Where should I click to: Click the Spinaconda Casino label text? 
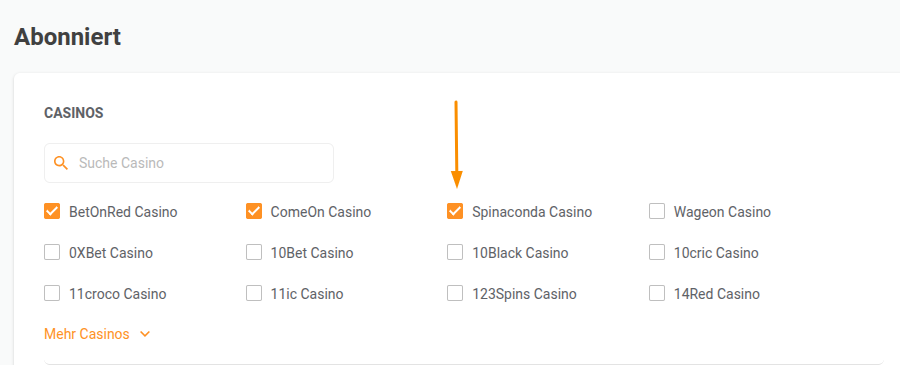click(x=532, y=212)
